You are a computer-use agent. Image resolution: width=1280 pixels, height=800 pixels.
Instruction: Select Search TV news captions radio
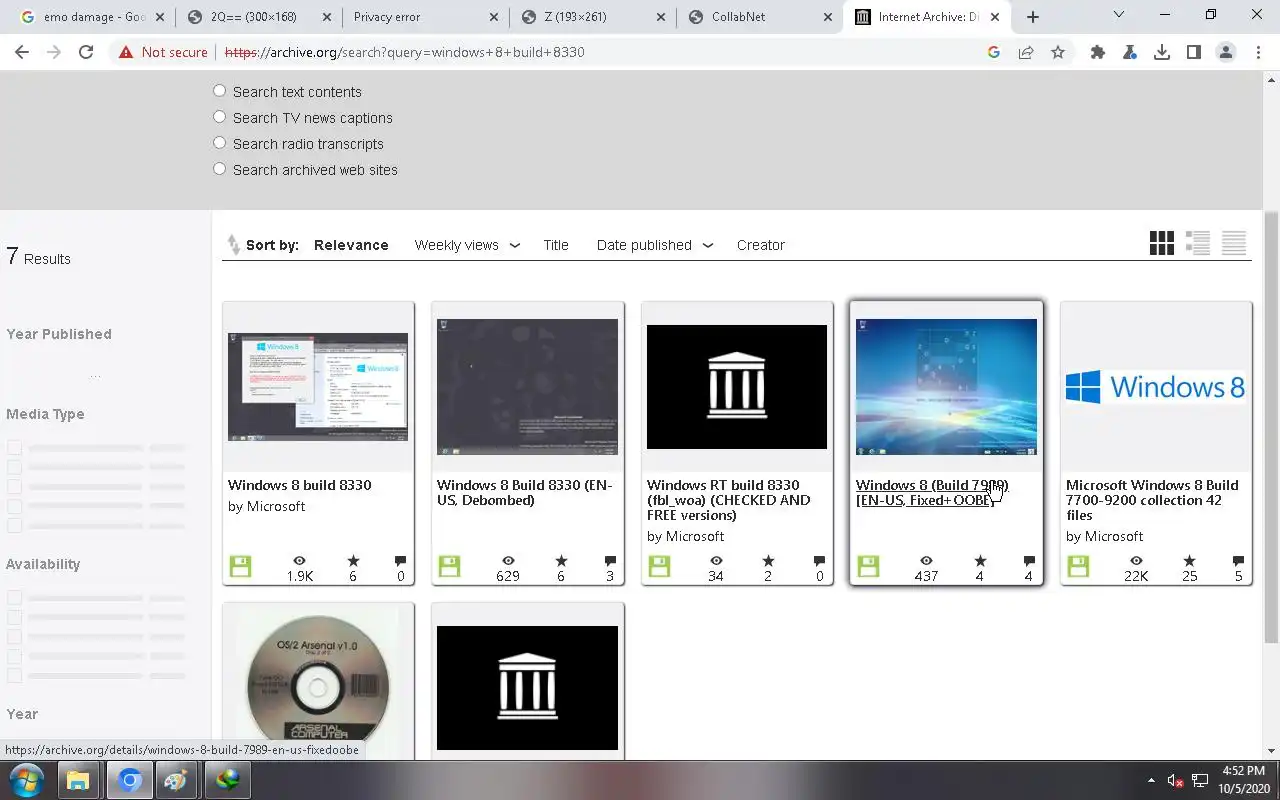tap(219, 117)
